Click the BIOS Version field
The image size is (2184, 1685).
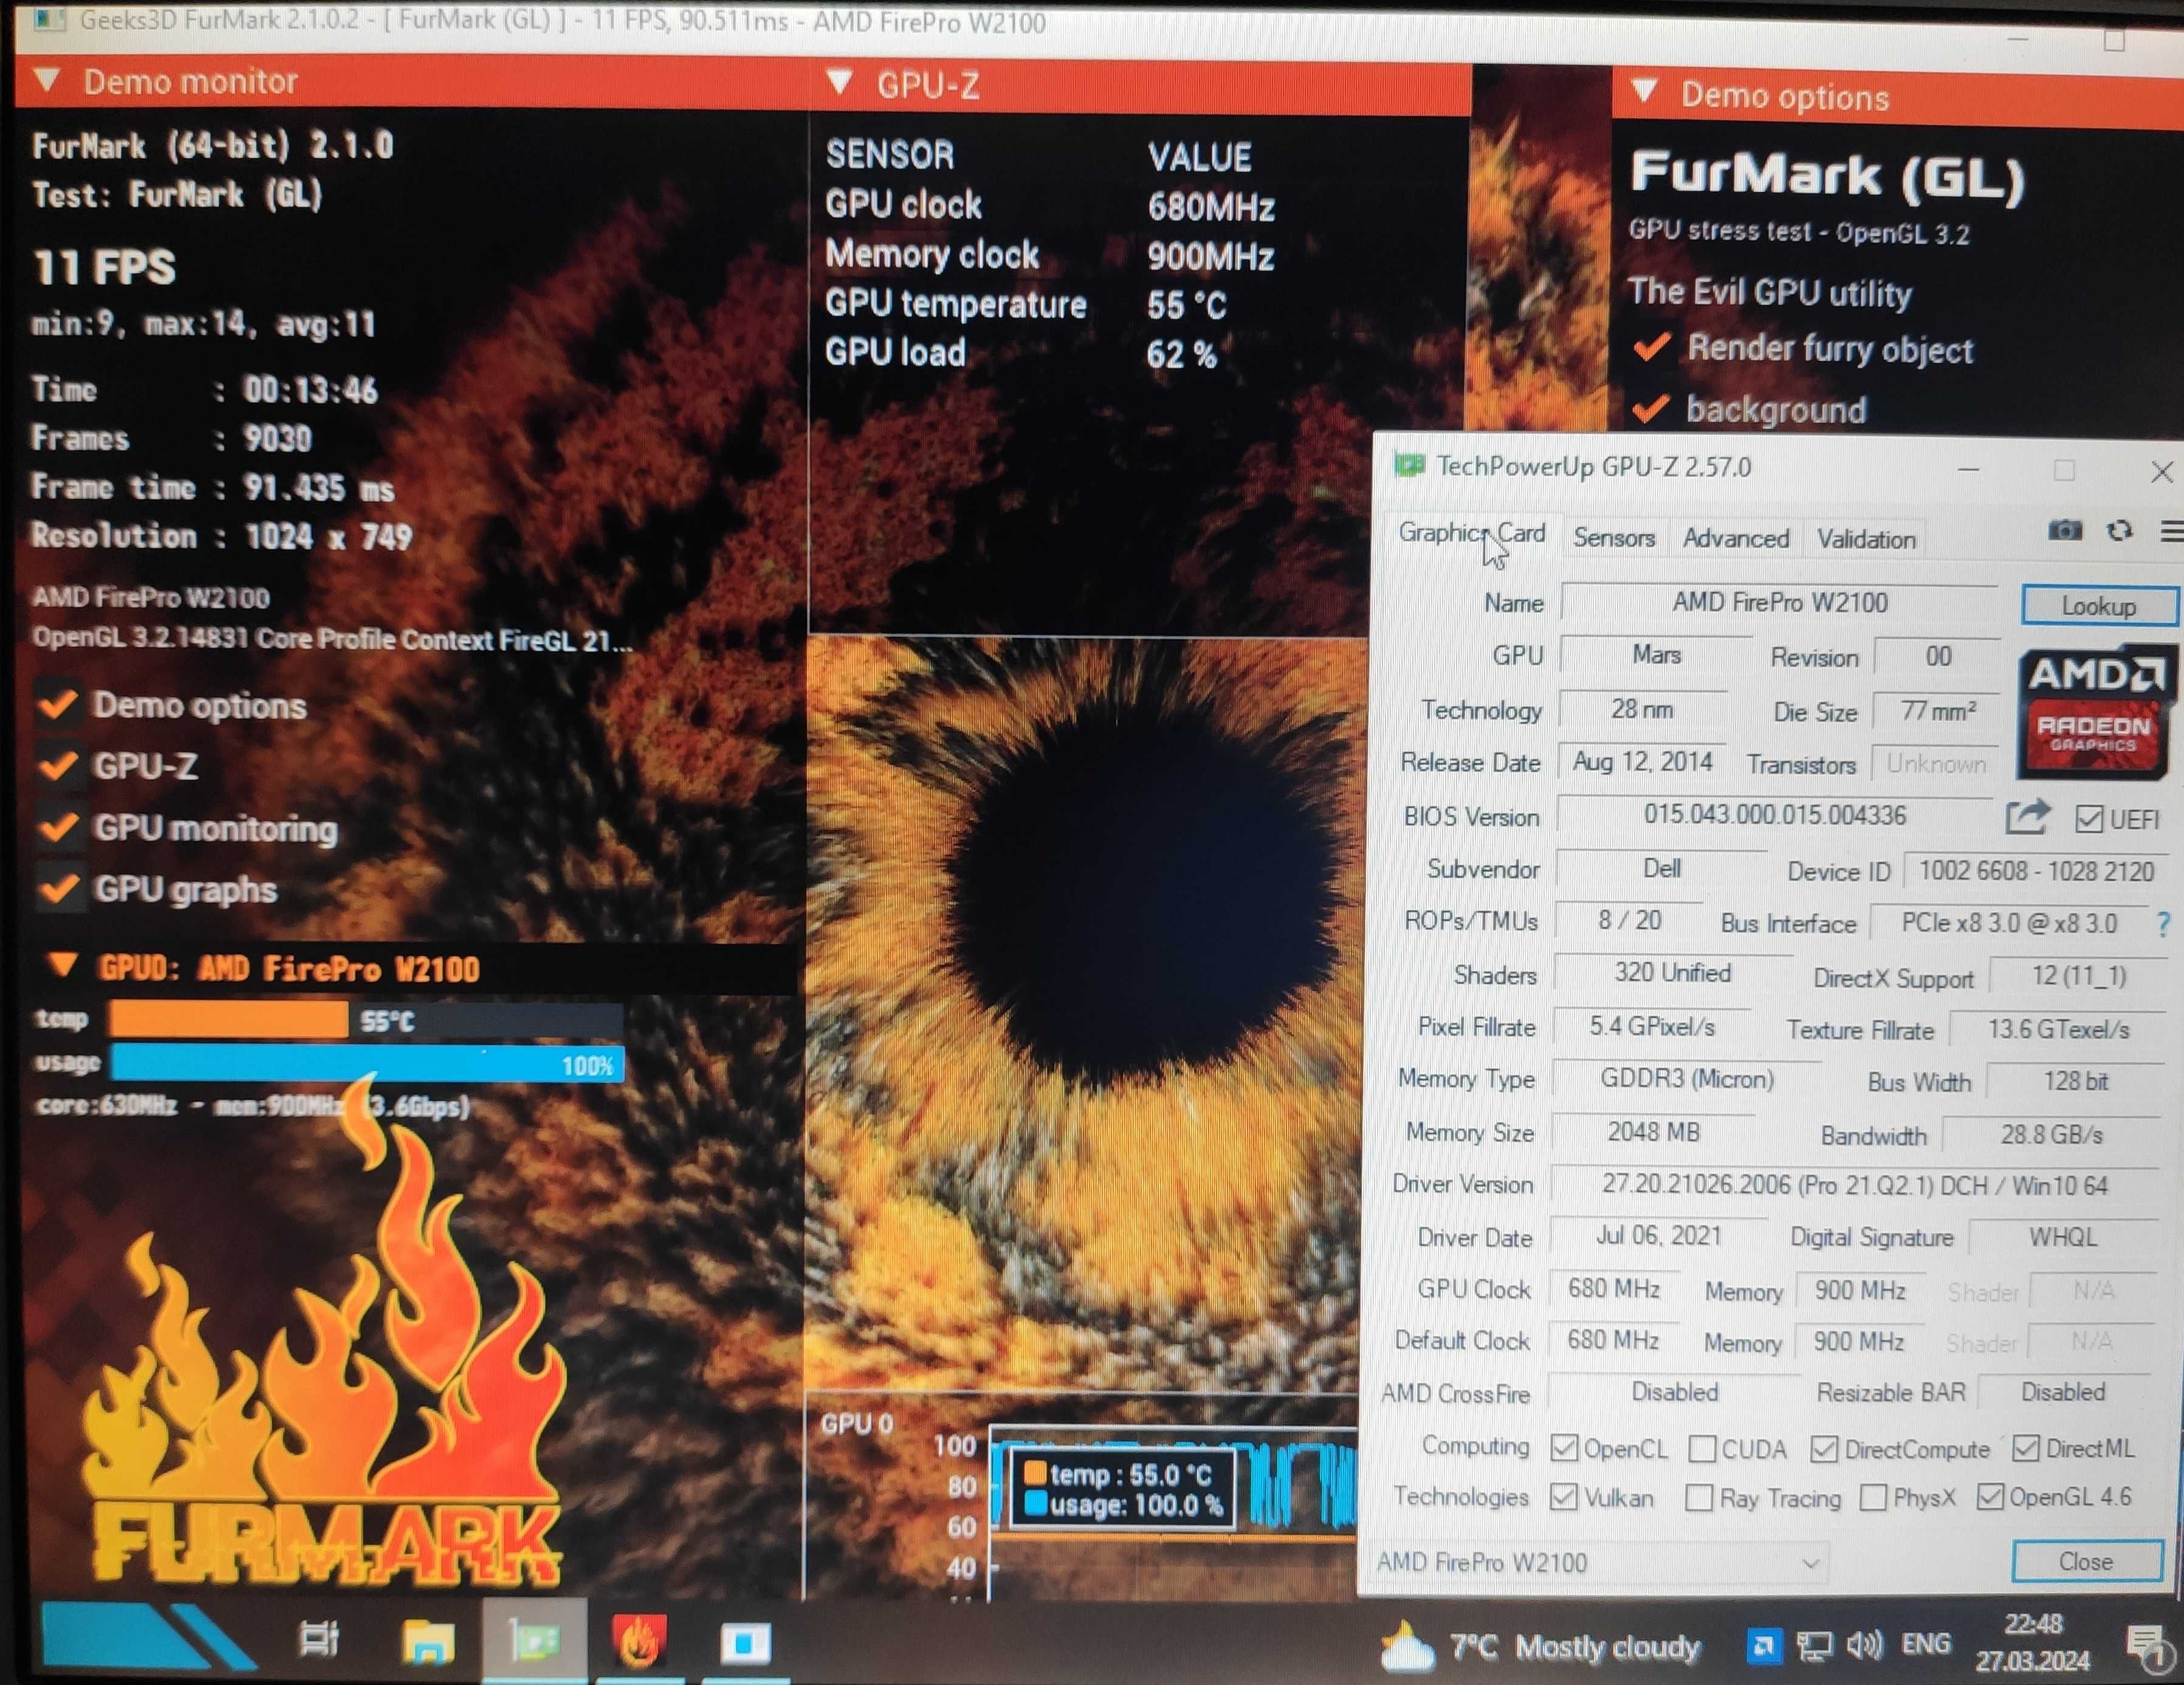coord(1774,815)
